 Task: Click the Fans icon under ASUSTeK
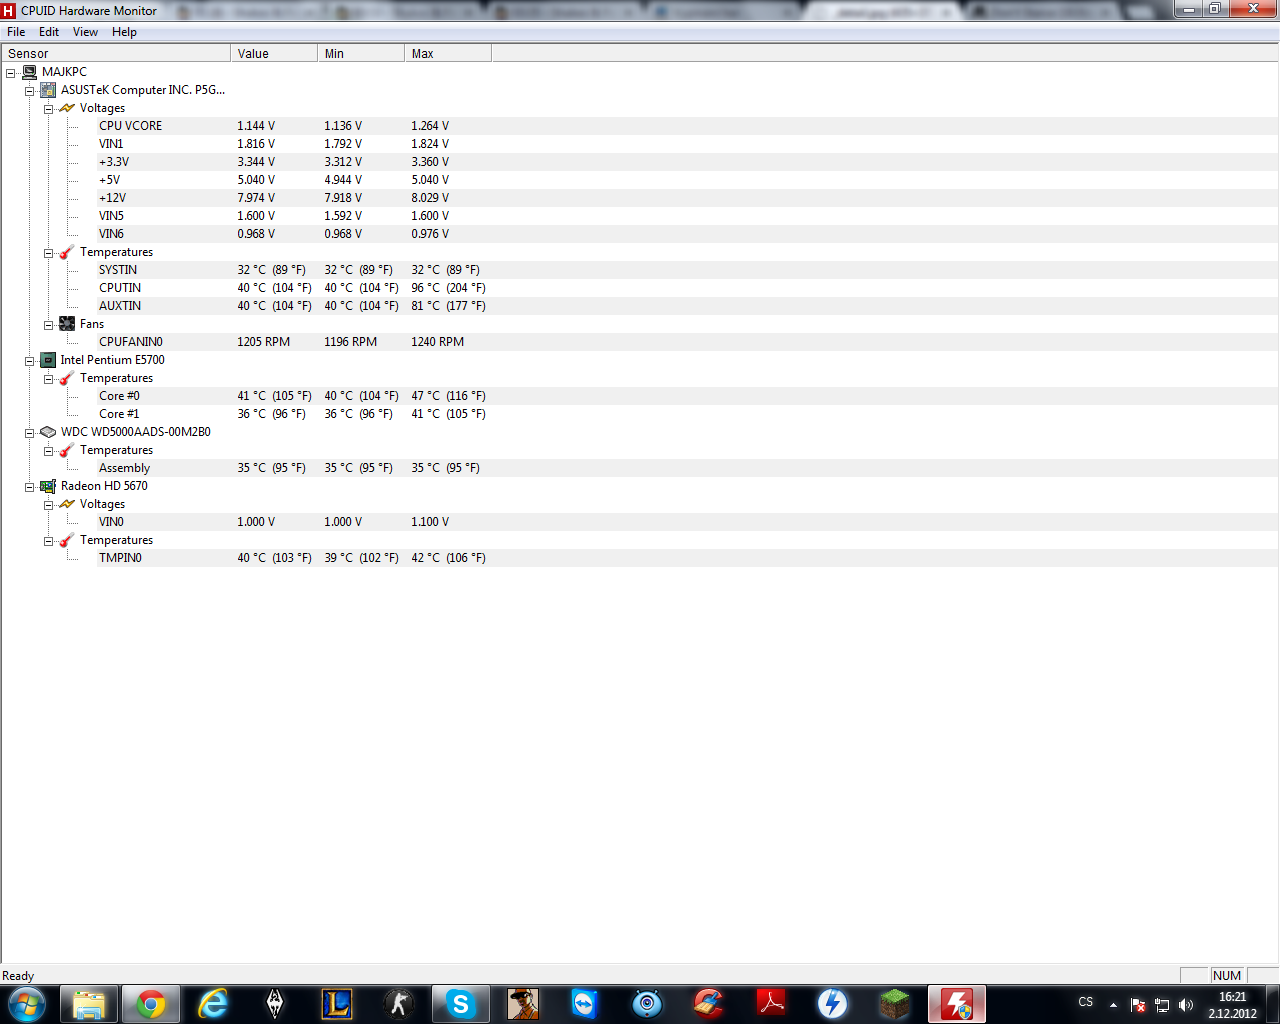pyautogui.click(x=67, y=324)
